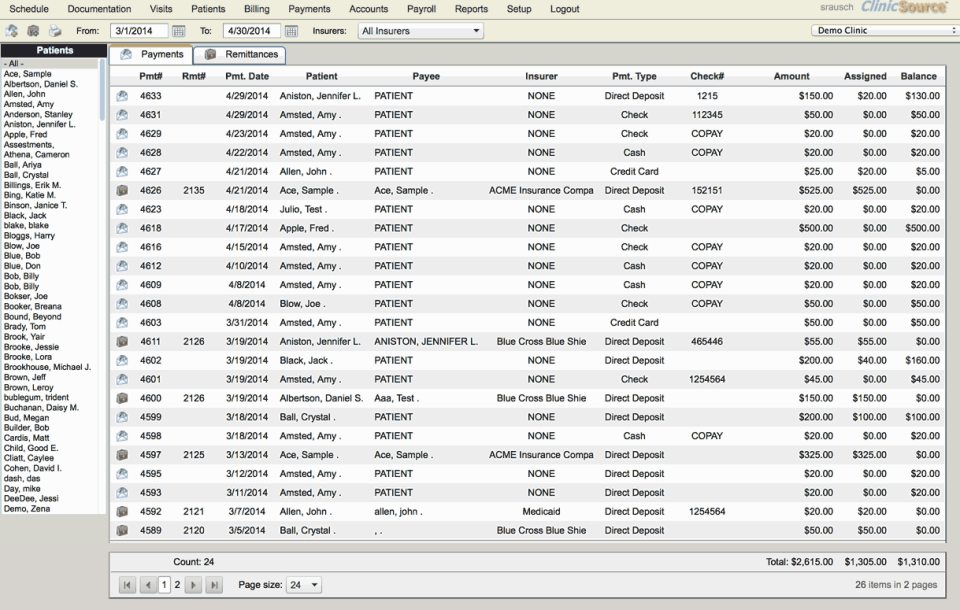Click the add payment envelope toolbar icon
The height and width of the screenshot is (610, 960).
click(12, 31)
